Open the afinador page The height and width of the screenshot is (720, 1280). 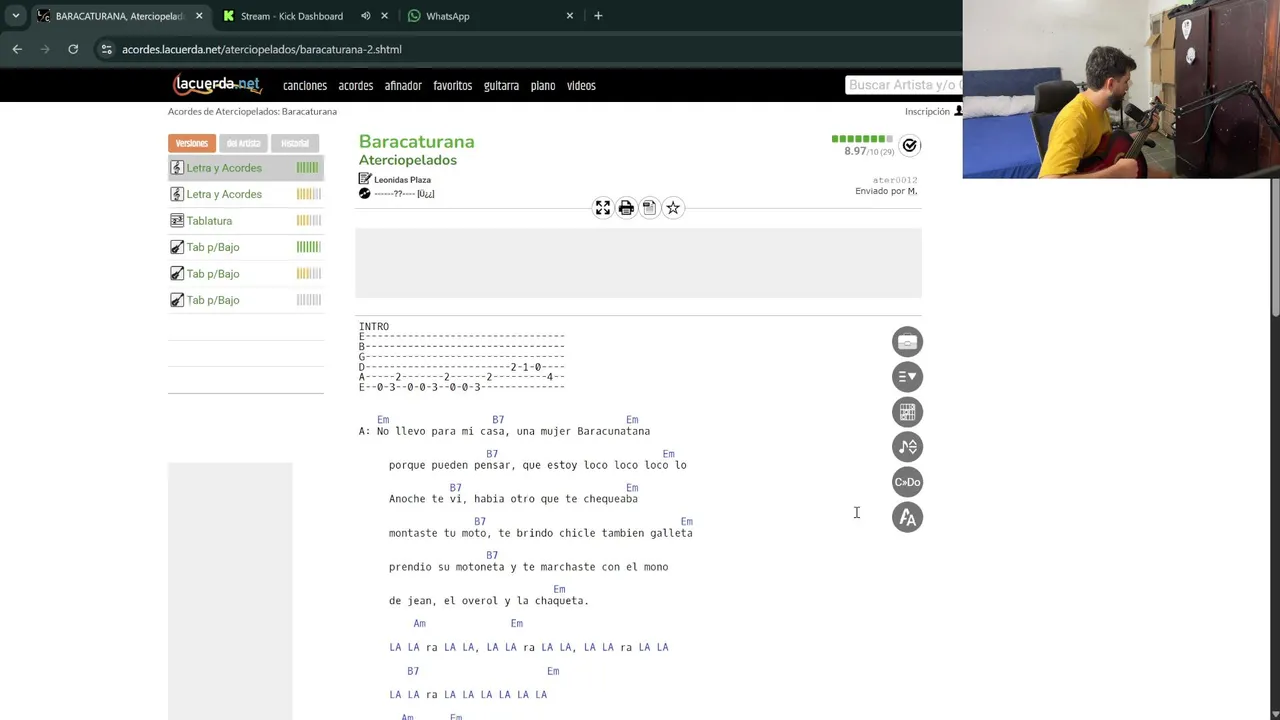coord(403,86)
